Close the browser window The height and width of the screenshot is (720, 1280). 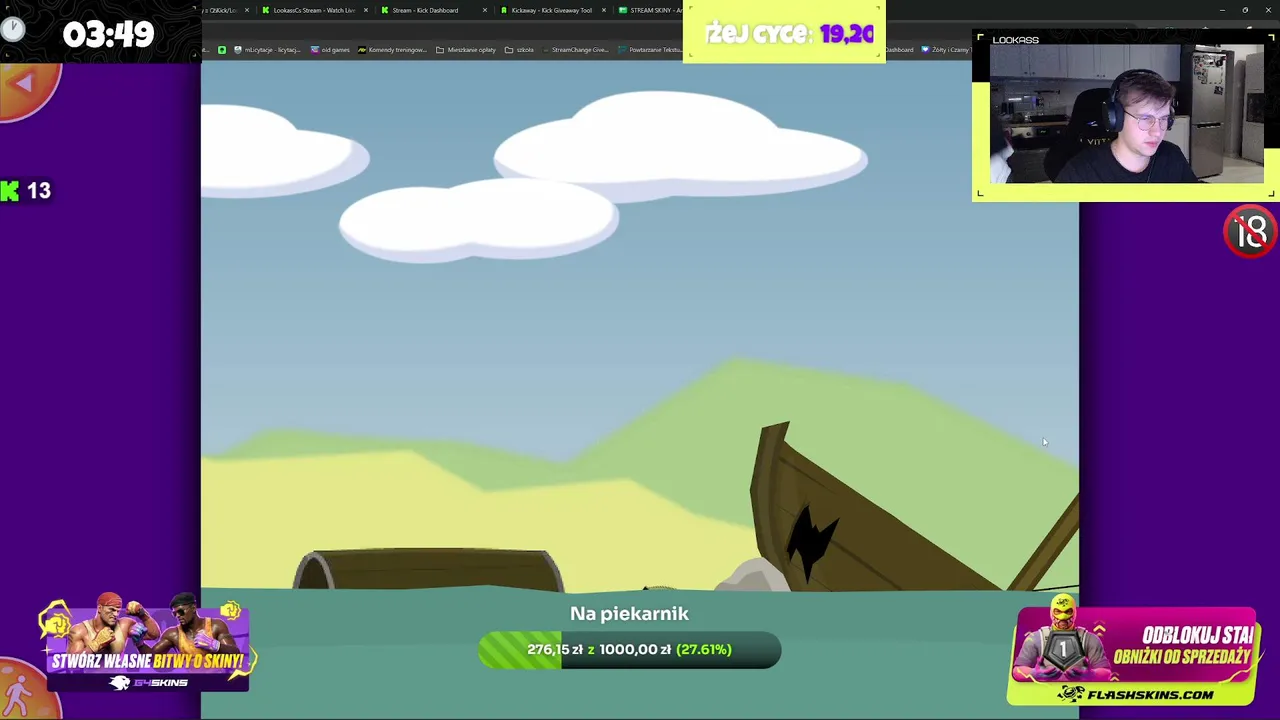(x=1268, y=10)
